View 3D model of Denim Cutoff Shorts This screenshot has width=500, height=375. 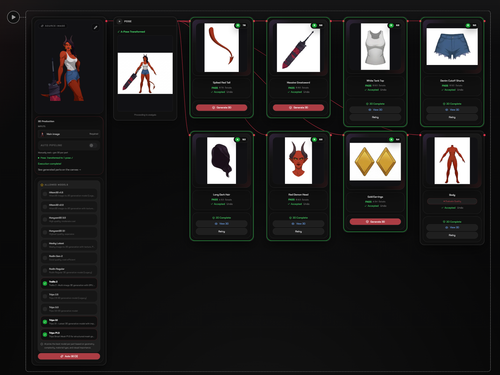[x=452, y=110]
